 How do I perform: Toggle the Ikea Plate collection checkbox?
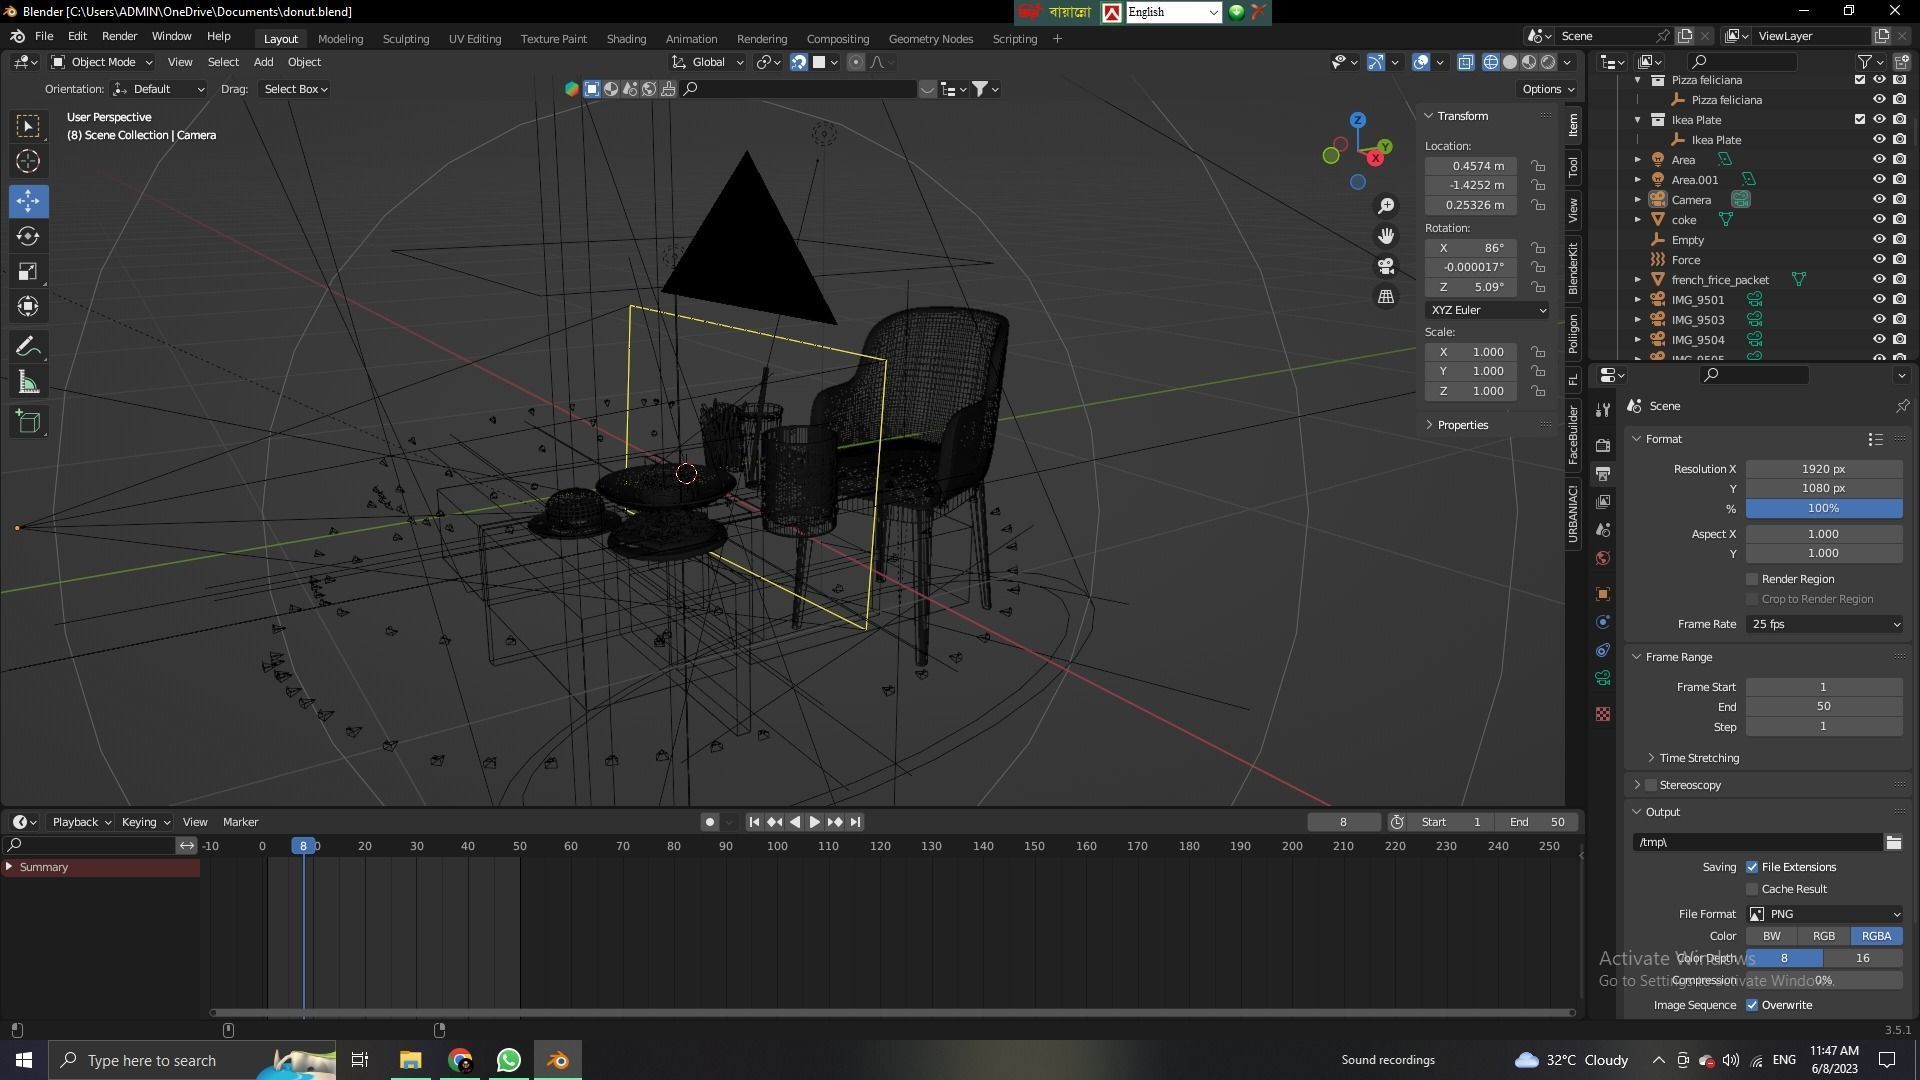(x=1860, y=120)
